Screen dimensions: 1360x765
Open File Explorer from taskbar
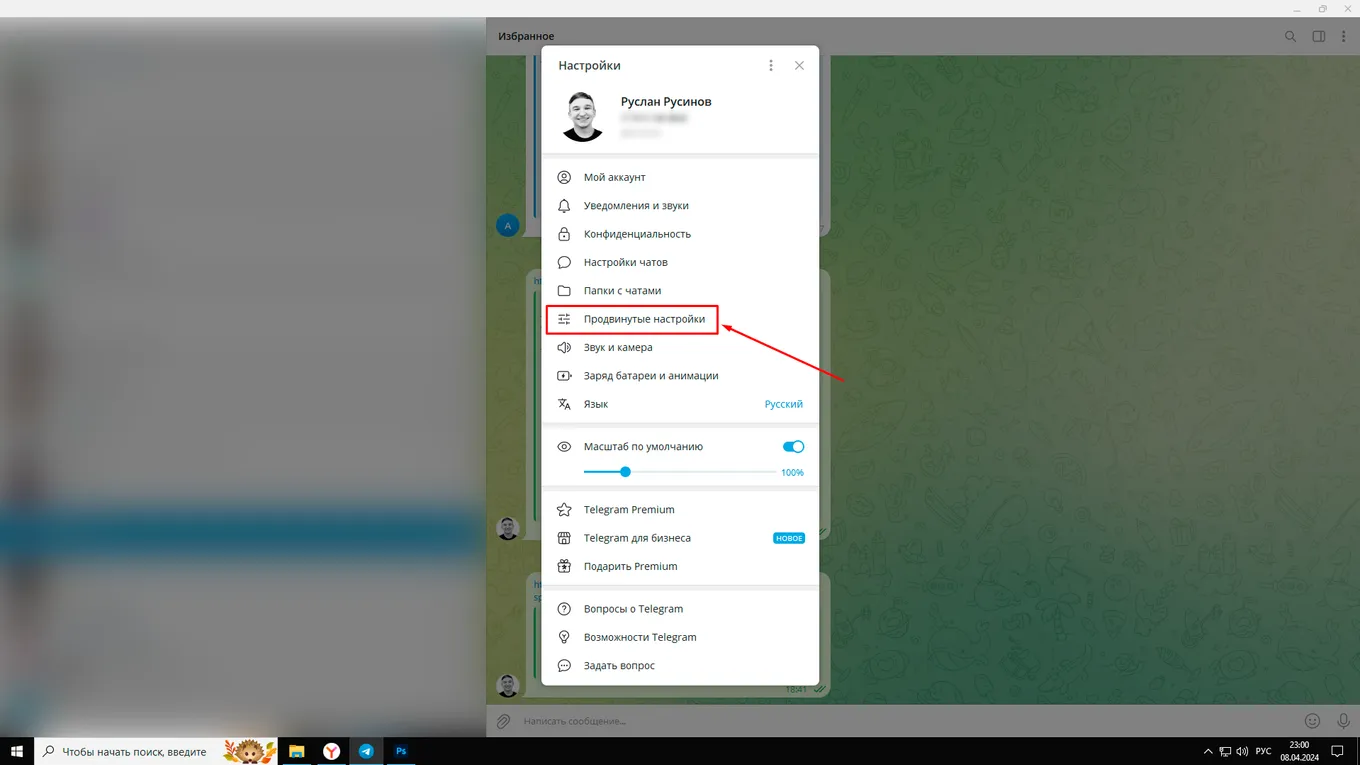pyautogui.click(x=297, y=751)
